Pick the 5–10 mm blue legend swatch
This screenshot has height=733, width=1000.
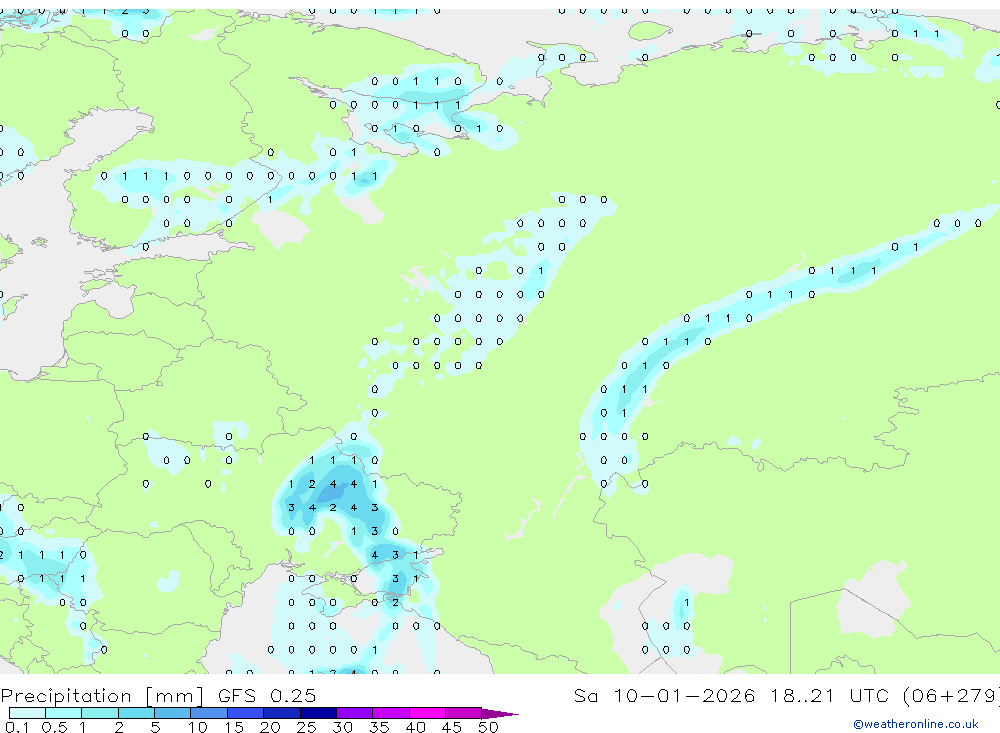[x=172, y=713]
